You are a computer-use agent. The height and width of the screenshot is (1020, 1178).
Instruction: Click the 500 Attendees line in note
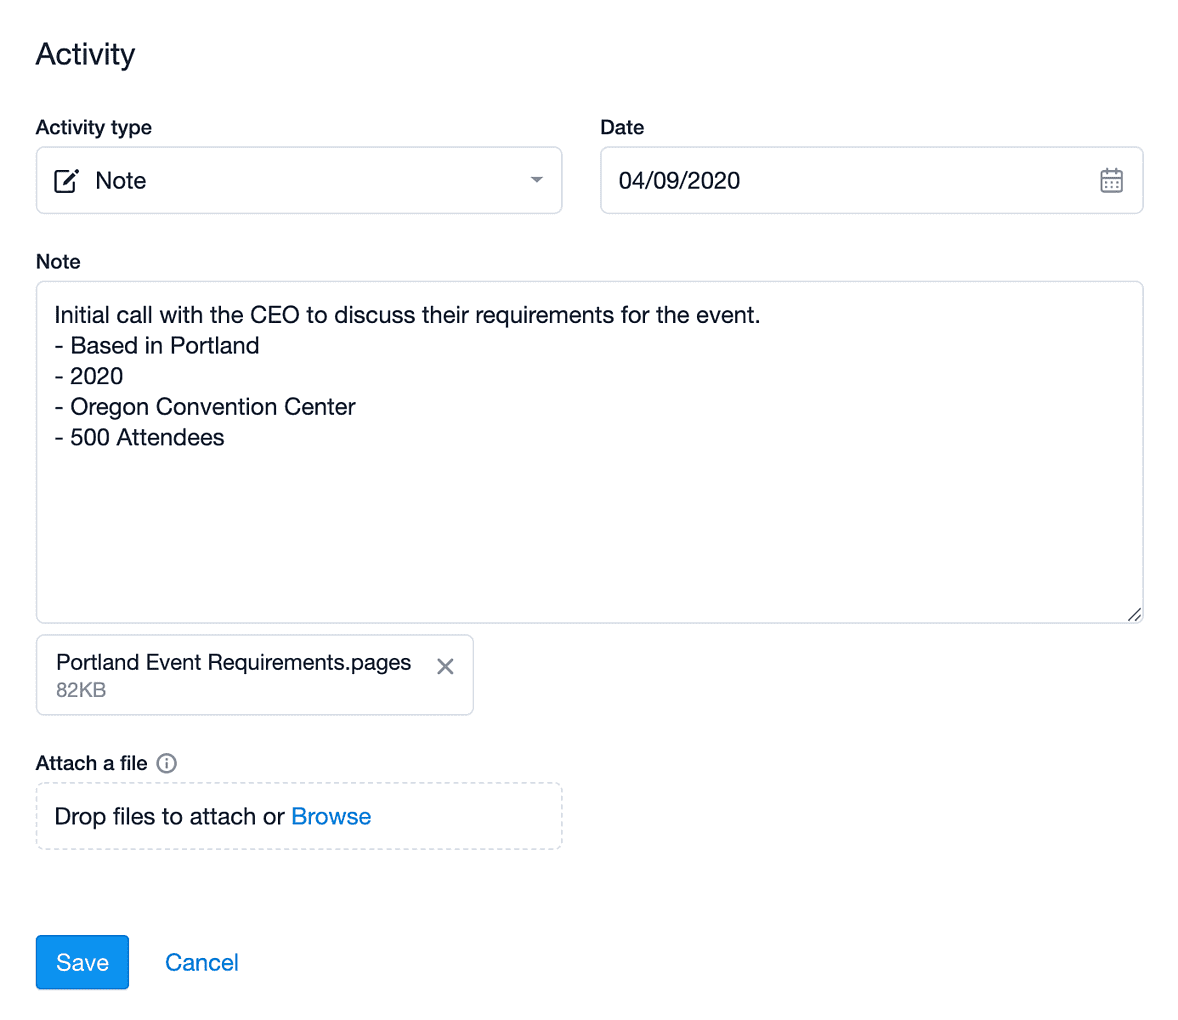tap(139, 437)
